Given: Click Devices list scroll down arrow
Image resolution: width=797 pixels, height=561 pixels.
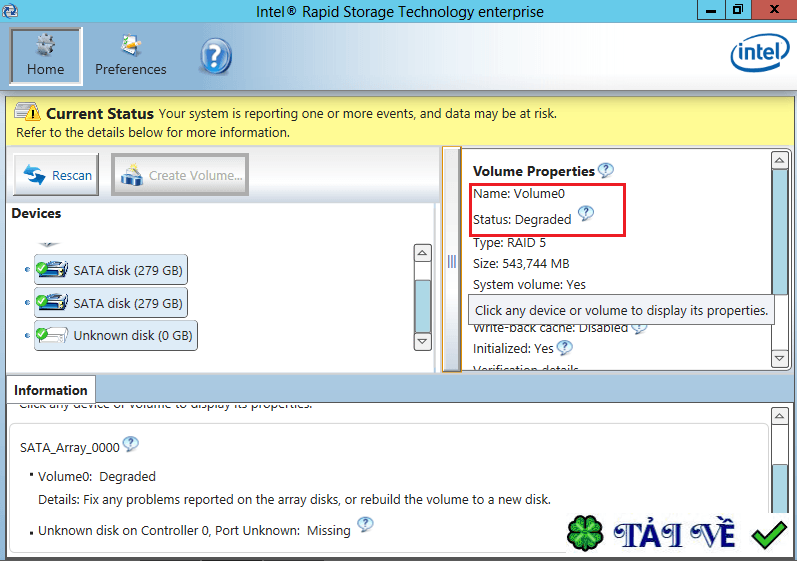Looking at the screenshot, I should pyautogui.click(x=422, y=341).
